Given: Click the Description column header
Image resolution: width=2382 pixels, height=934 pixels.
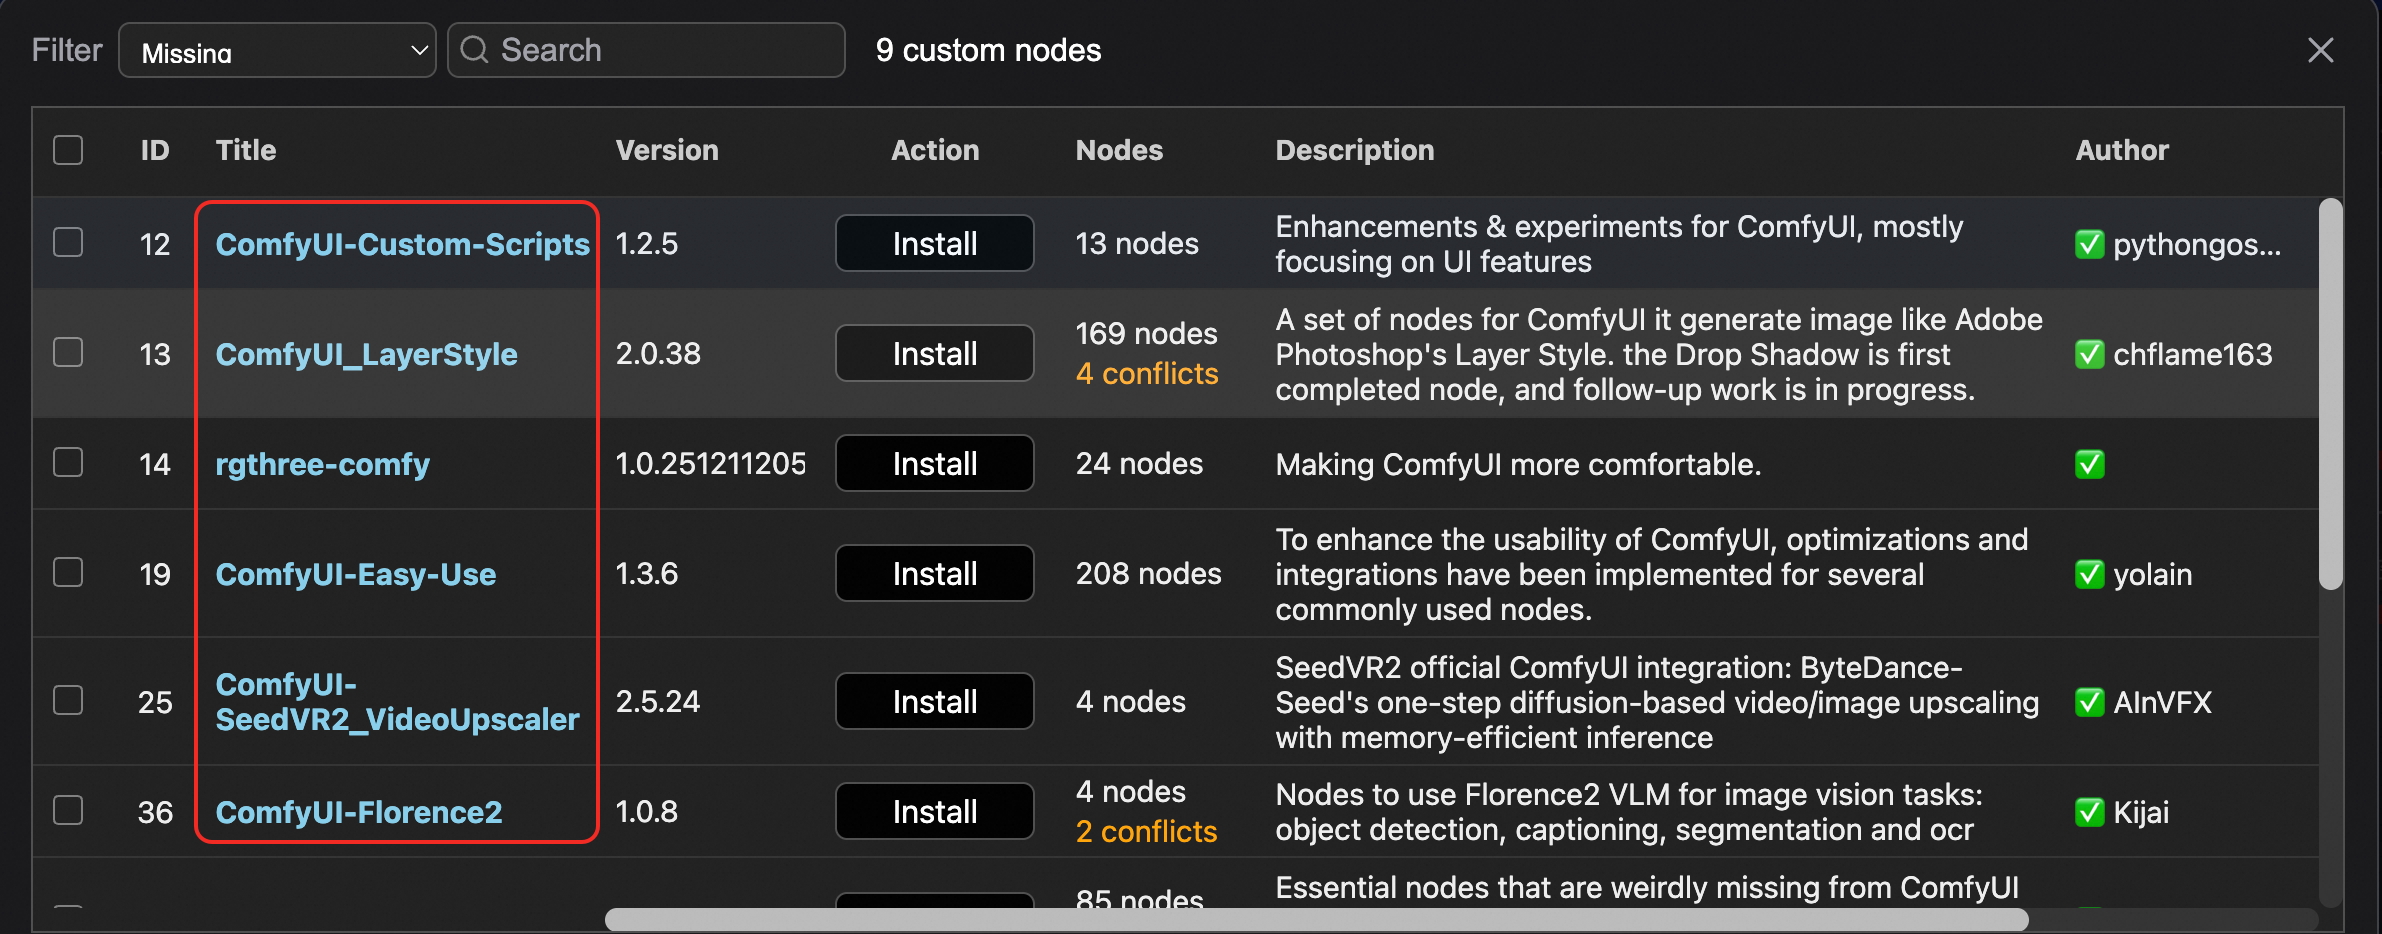Looking at the screenshot, I should point(1355,150).
